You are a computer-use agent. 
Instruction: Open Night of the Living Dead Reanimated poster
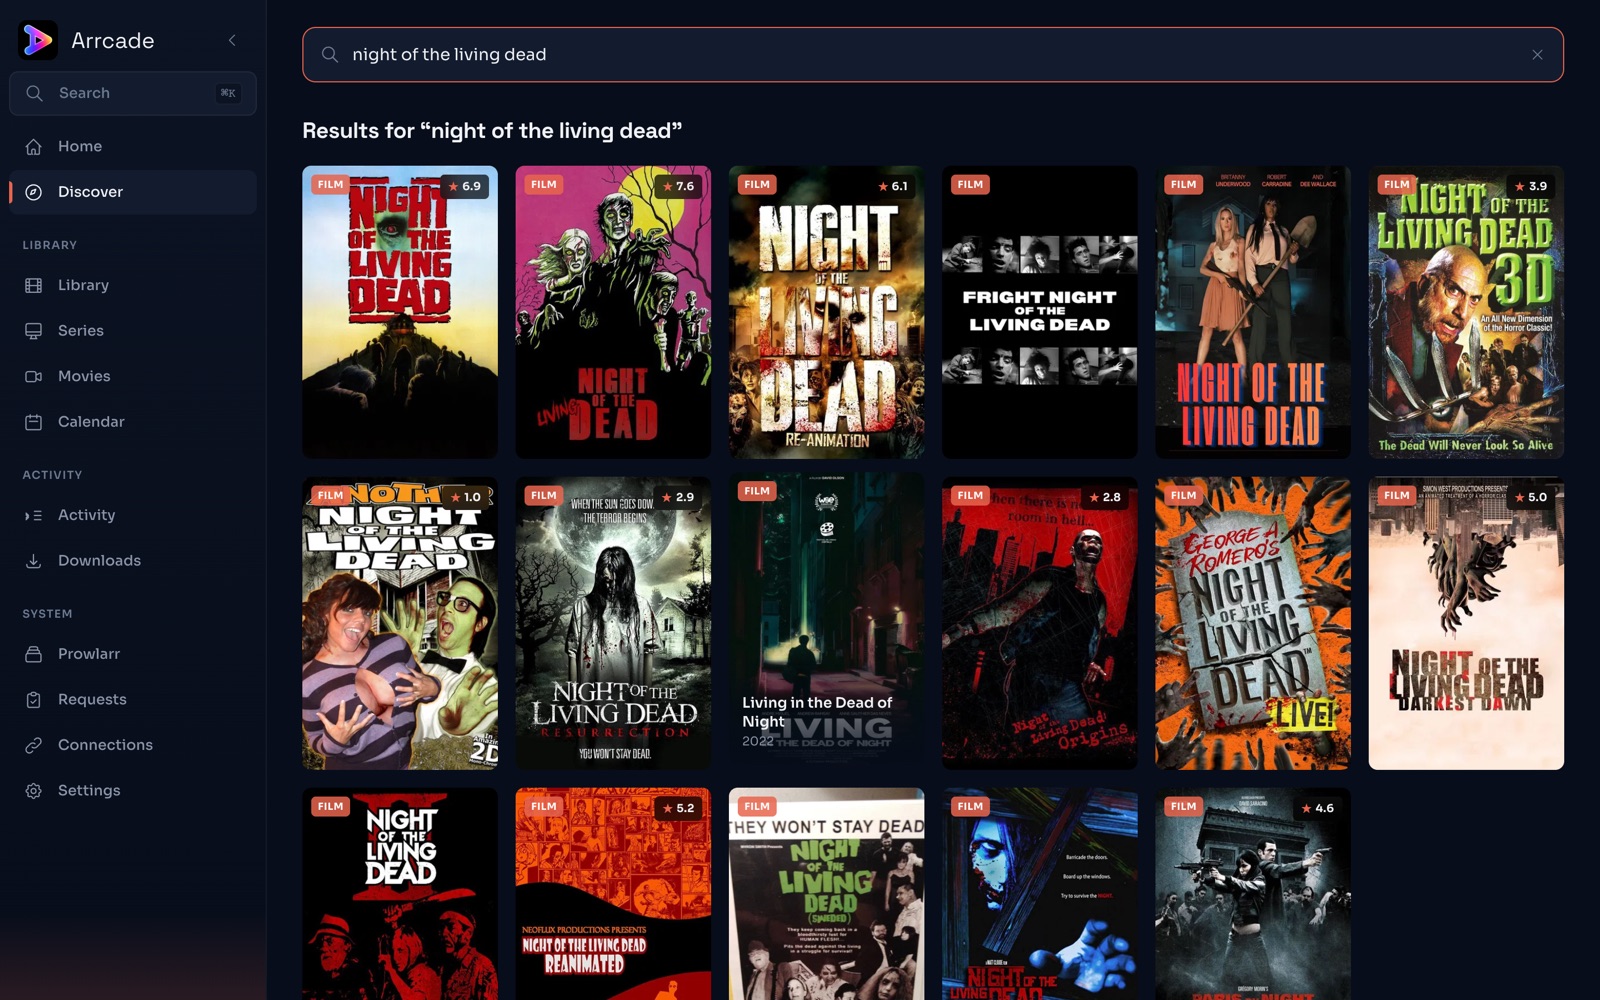point(613,894)
